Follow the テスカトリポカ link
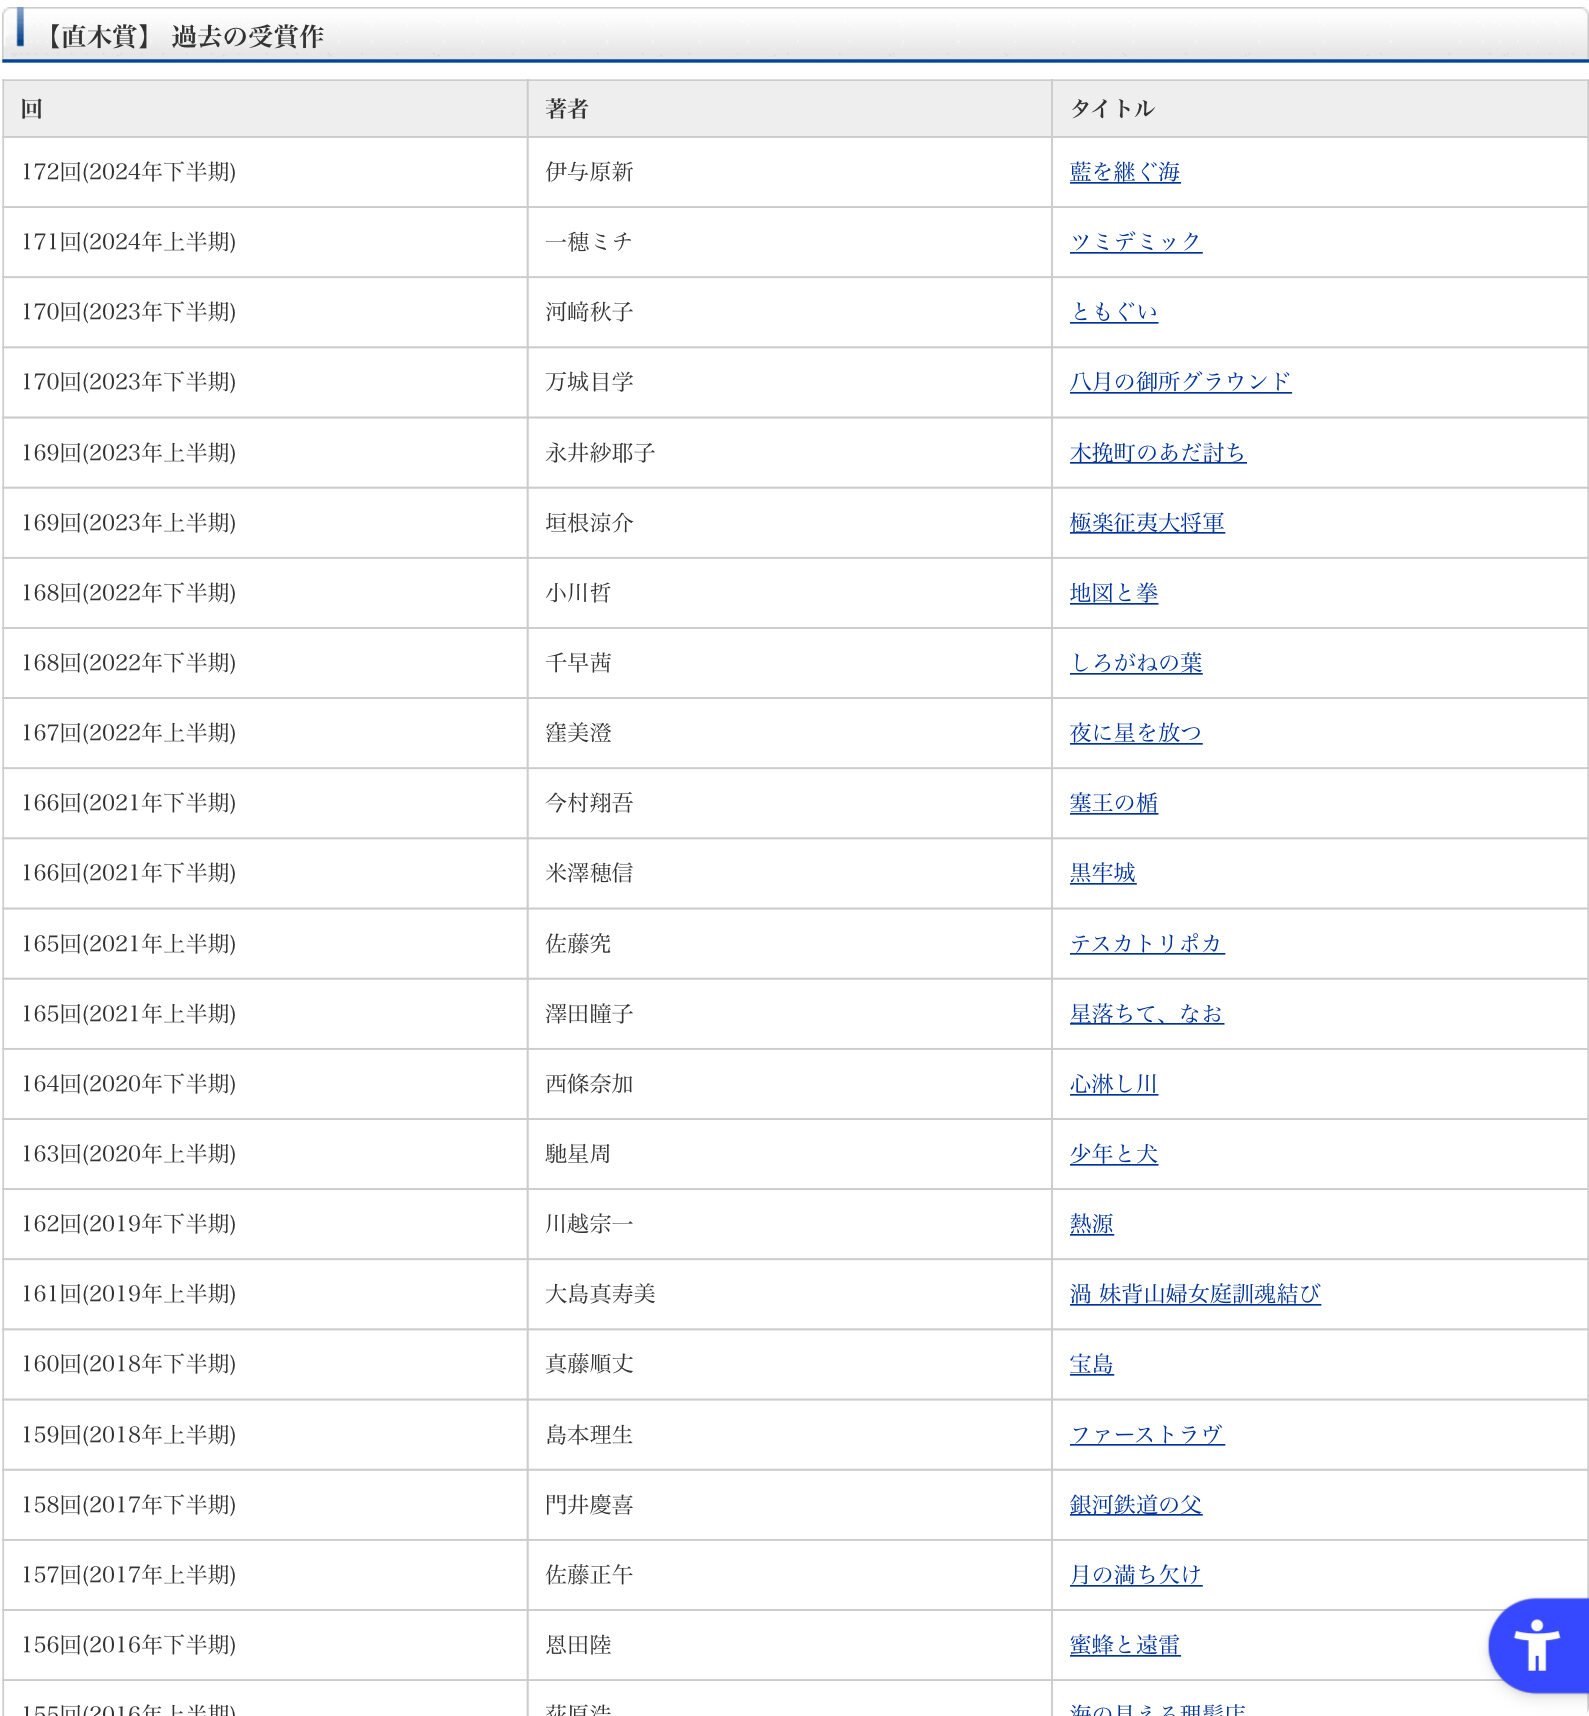Screen dimensions: 1589x1716 [1147, 944]
